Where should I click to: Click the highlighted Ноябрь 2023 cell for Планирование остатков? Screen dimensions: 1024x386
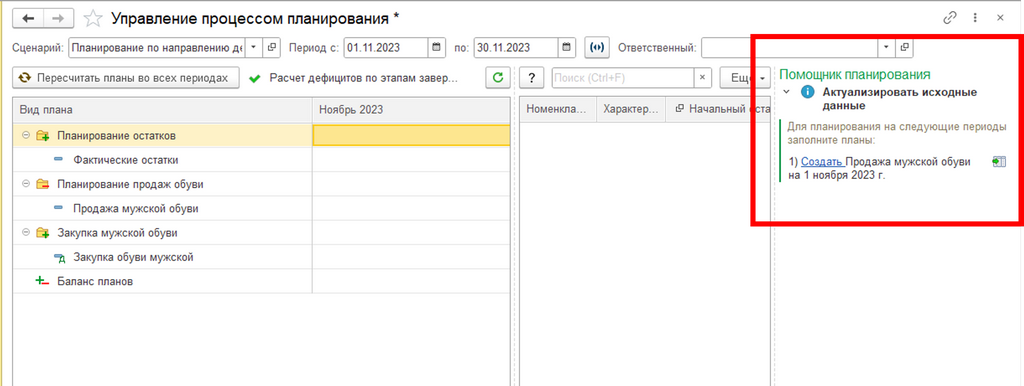click(x=411, y=135)
